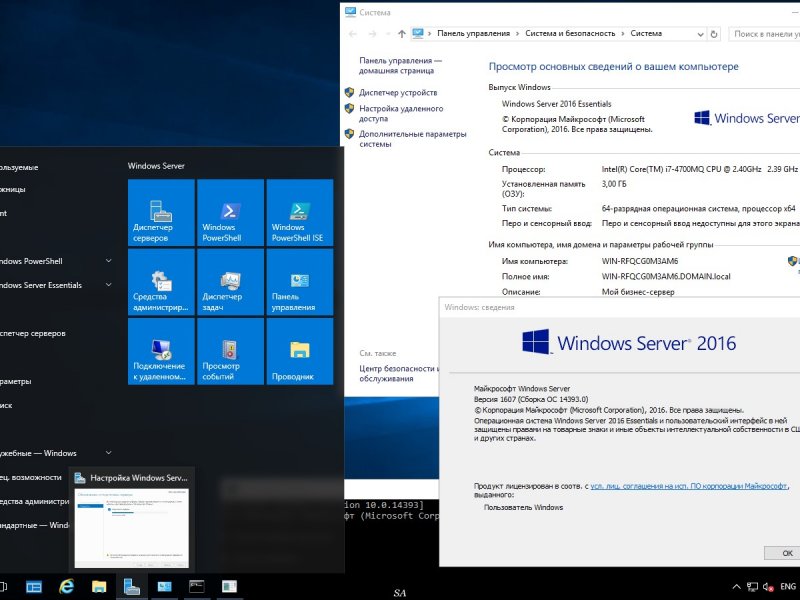Open Параметры in Start menu list
The image size is (800, 600).
[15, 381]
